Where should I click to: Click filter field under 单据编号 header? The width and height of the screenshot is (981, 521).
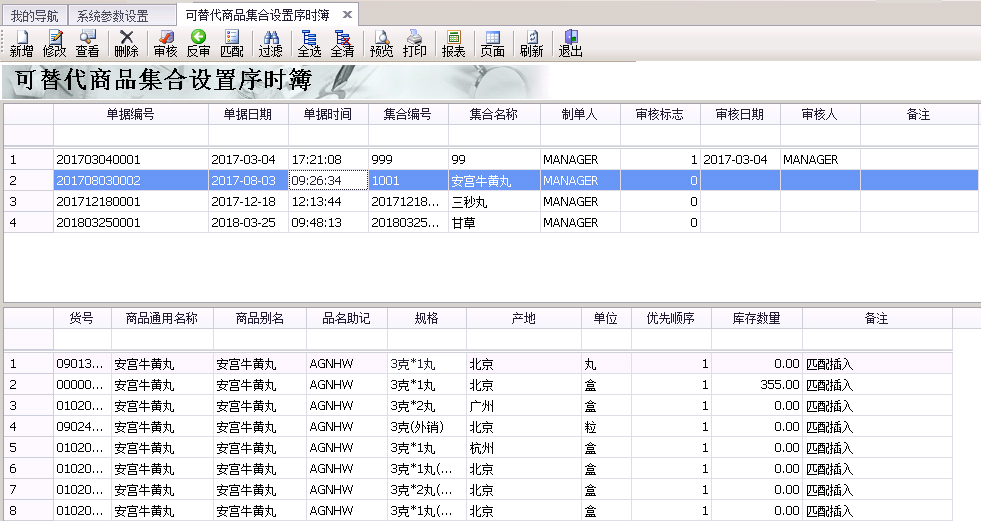[x=131, y=134]
